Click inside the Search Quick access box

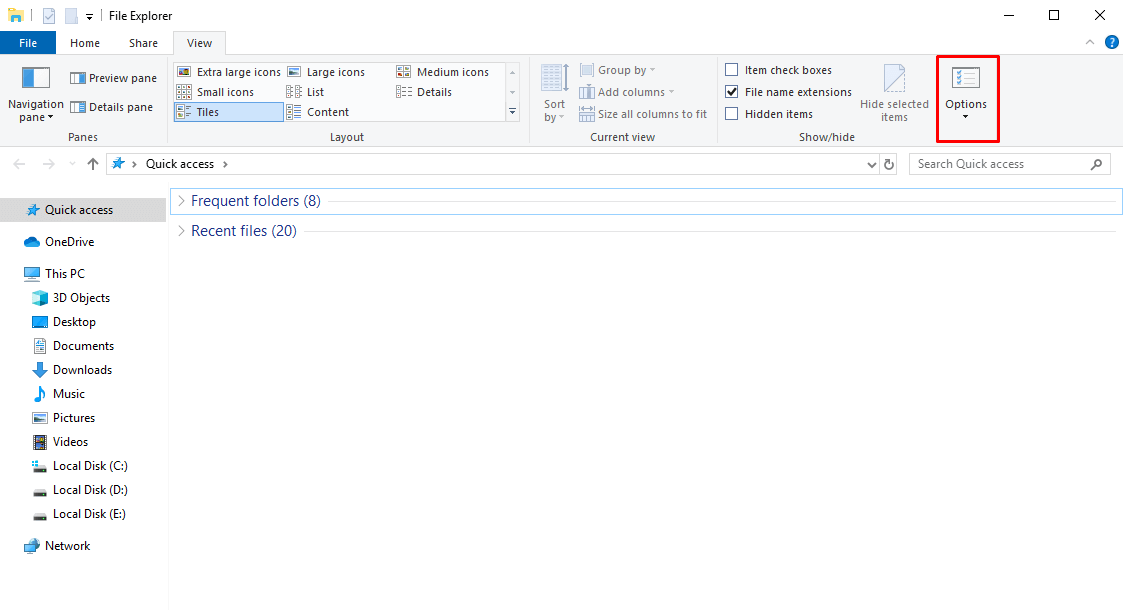tap(1000, 163)
